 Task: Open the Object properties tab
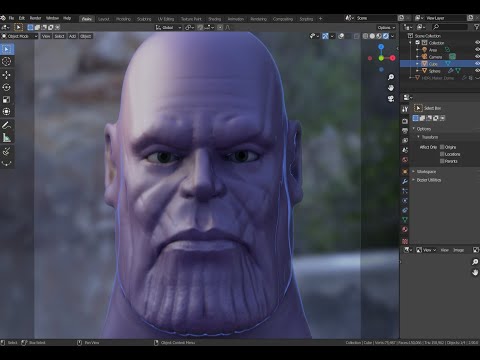click(405, 171)
